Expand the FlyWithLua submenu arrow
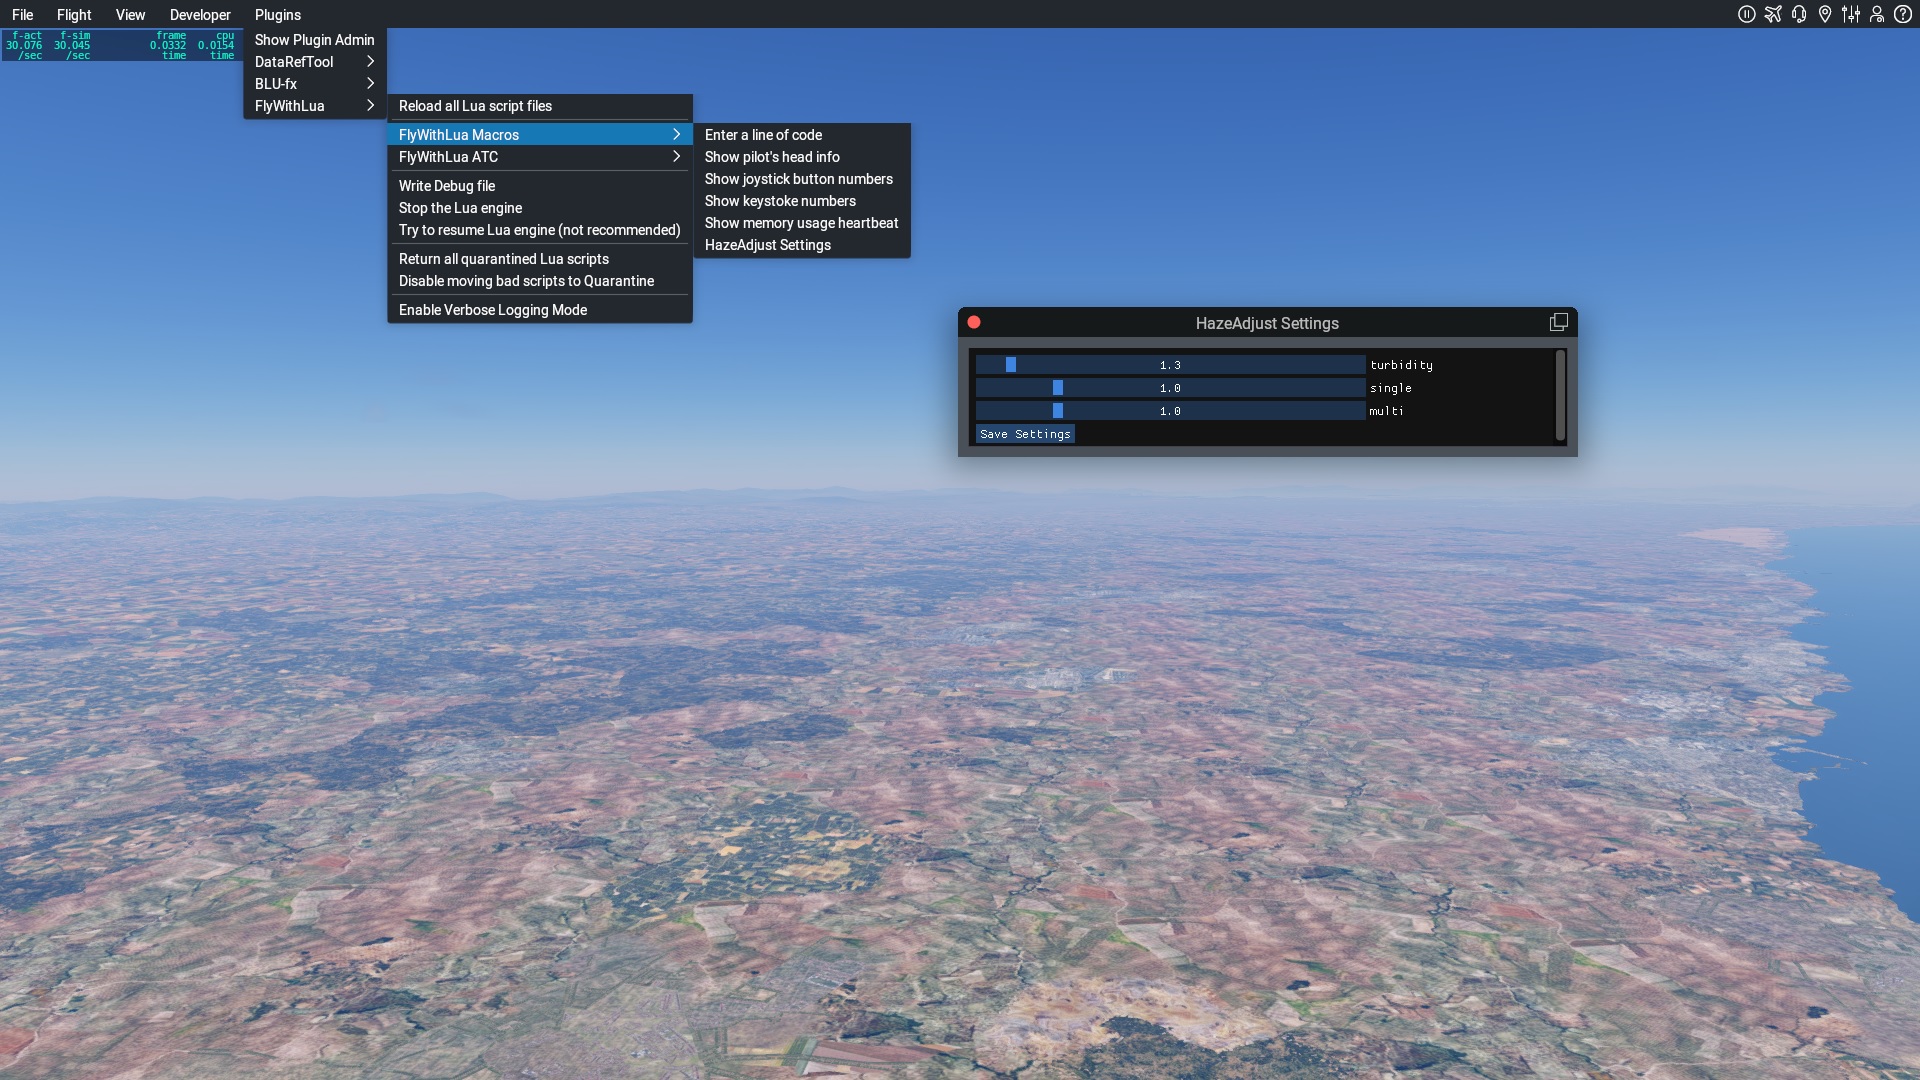Screen dimensions: 1920x1080 pyautogui.click(x=370, y=106)
